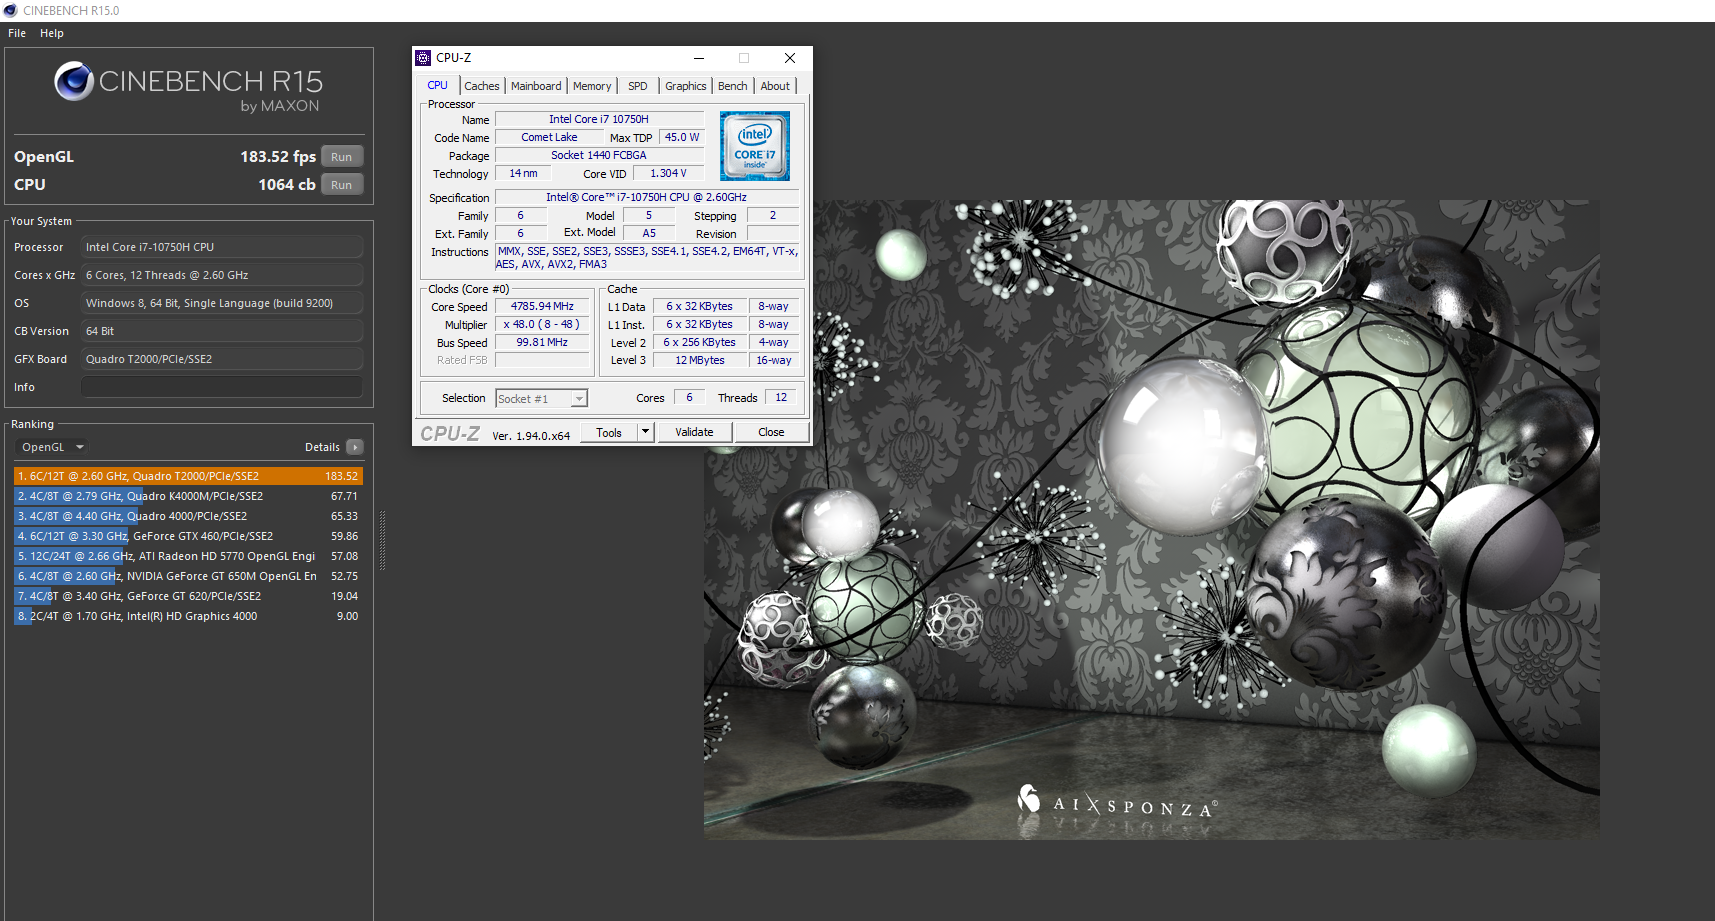The width and height of the screenshot is (1715, 921).
Task: Click the CPU-Z window title icon
Action: (x=423, y=58)
